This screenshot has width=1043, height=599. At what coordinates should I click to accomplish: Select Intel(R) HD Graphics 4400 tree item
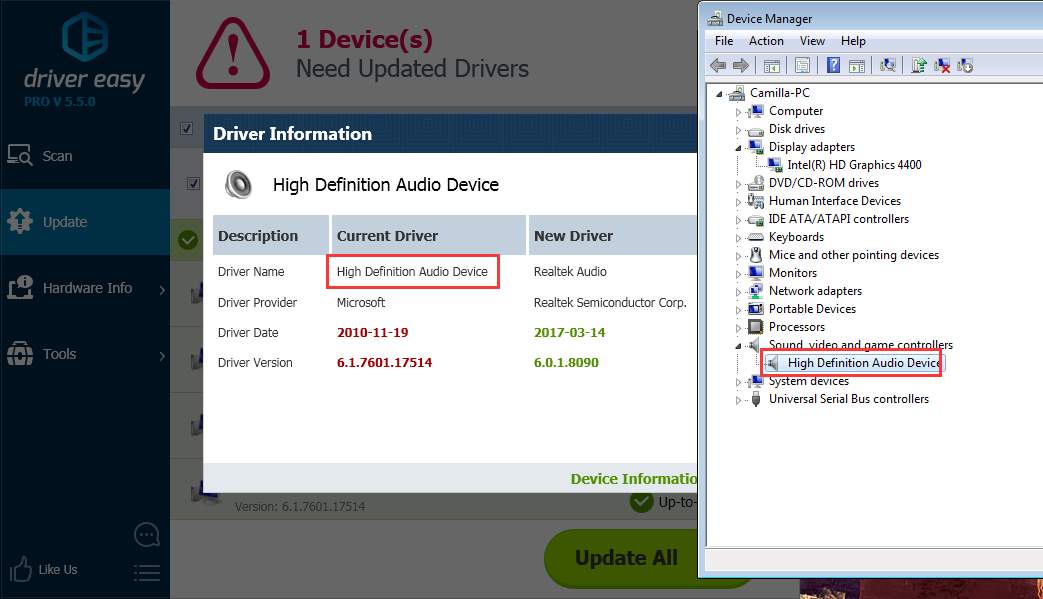tap(854, 165)
